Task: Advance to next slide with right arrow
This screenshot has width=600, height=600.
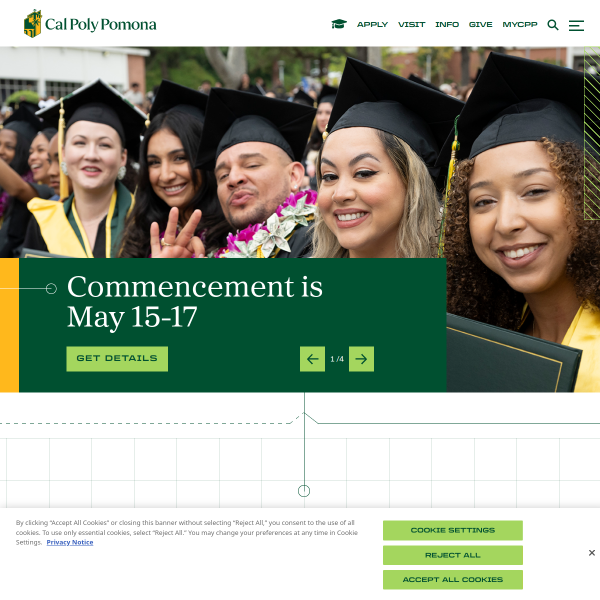Action: click(361, 359)
